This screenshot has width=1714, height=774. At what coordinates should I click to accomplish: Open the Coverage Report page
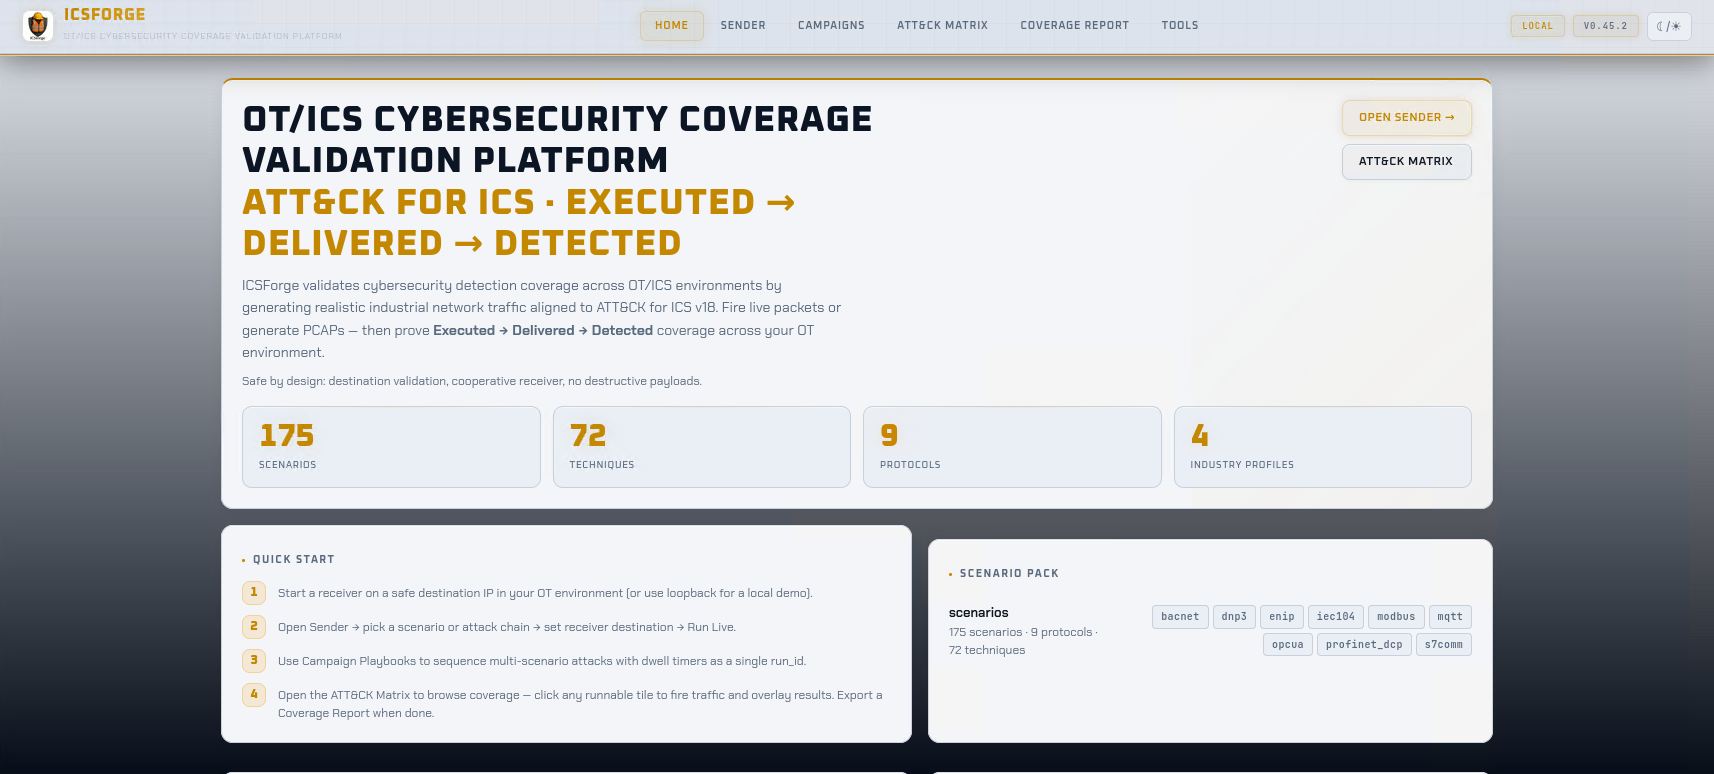pos(1074,26)
